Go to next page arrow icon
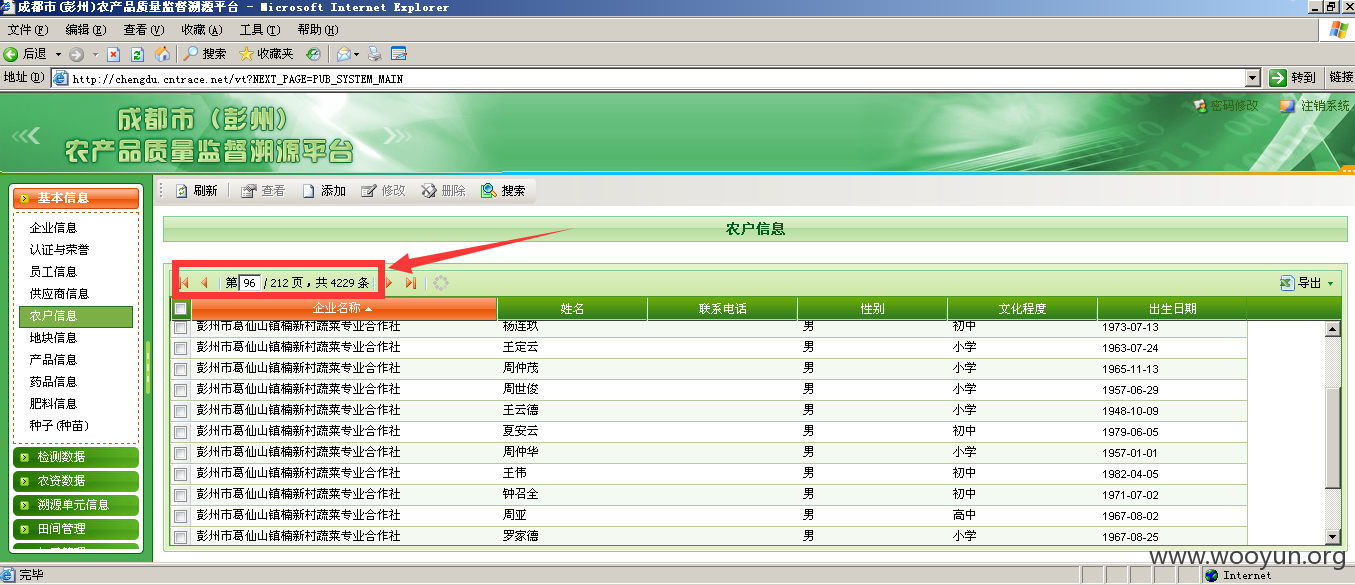1355x585 pixels. pyautogui.click(x=390, y=283)
